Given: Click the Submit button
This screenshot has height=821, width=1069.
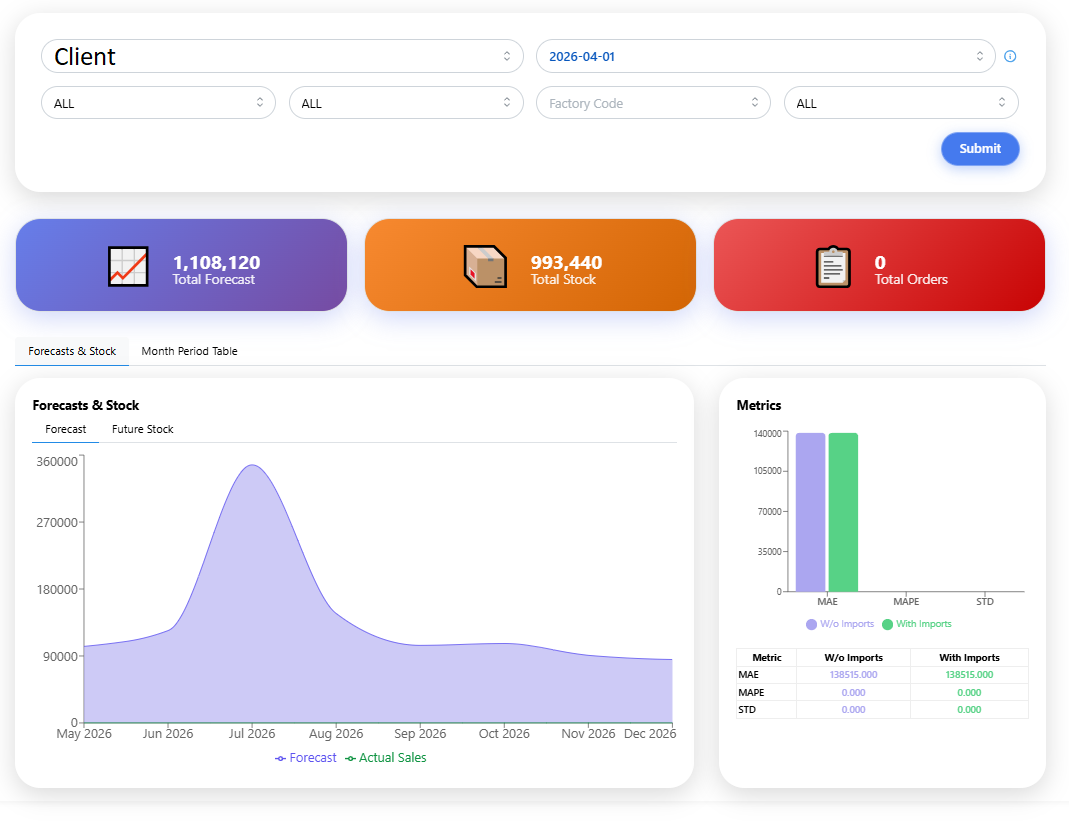Looking at the screenshot, I should pos(980,149).
